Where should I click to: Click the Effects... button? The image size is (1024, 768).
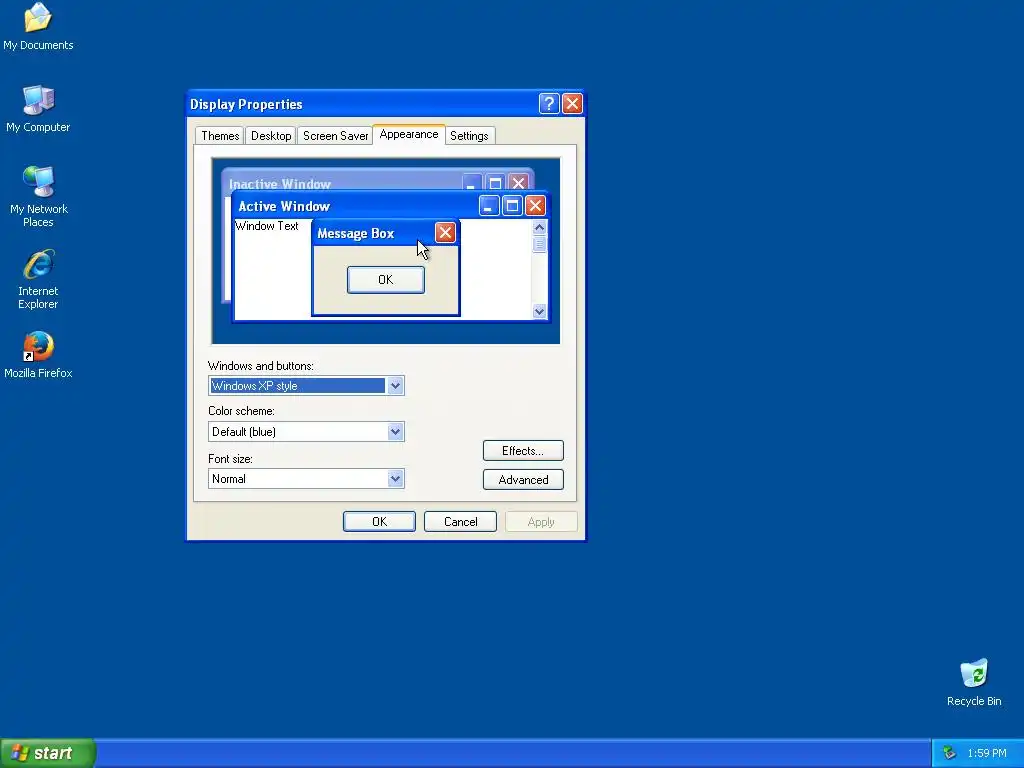[523, 451]
